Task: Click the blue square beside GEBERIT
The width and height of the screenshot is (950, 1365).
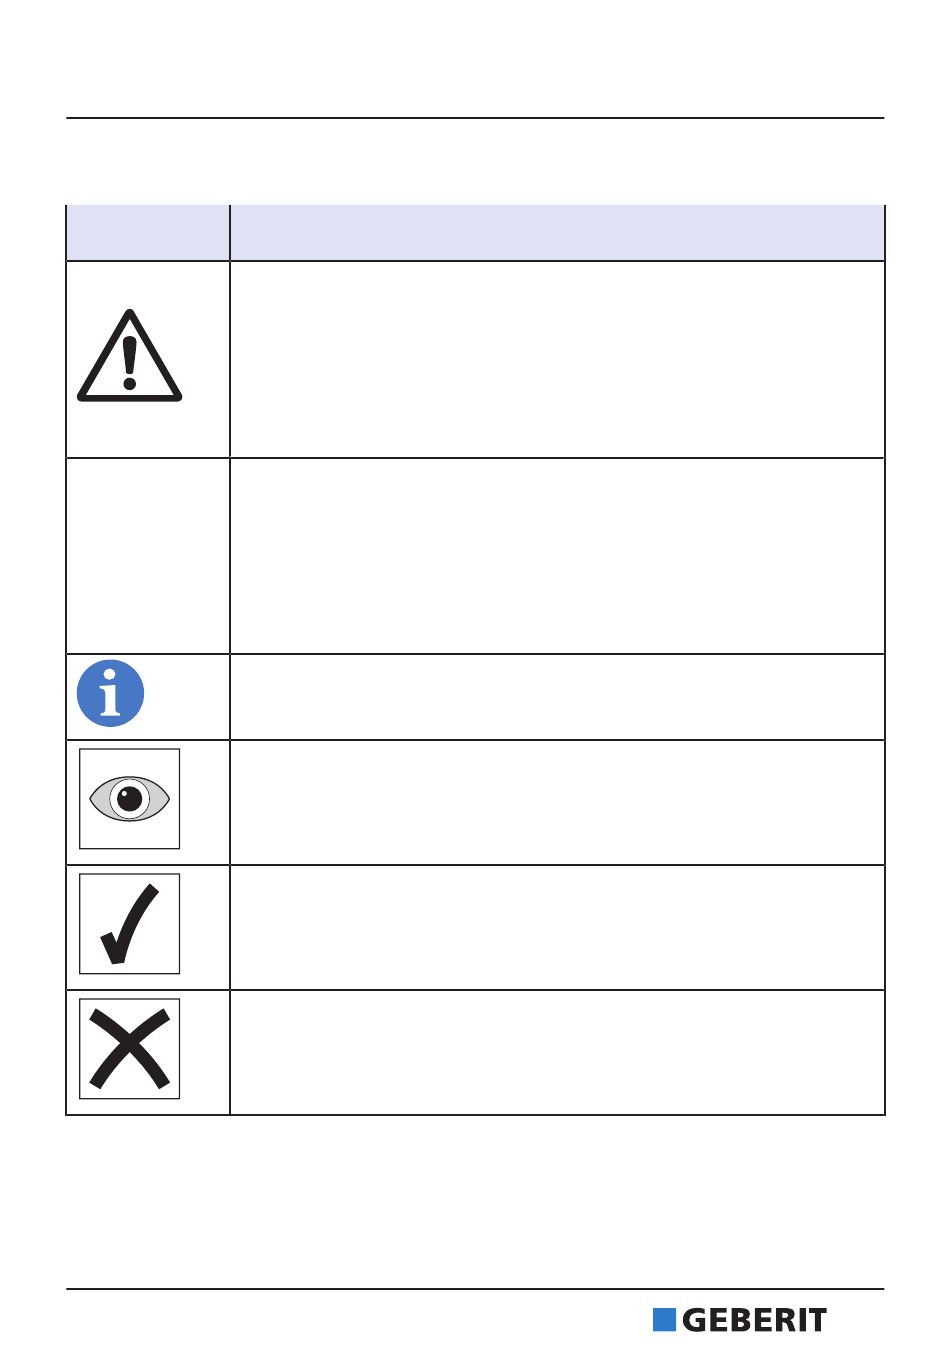Action: point(664,1320)
